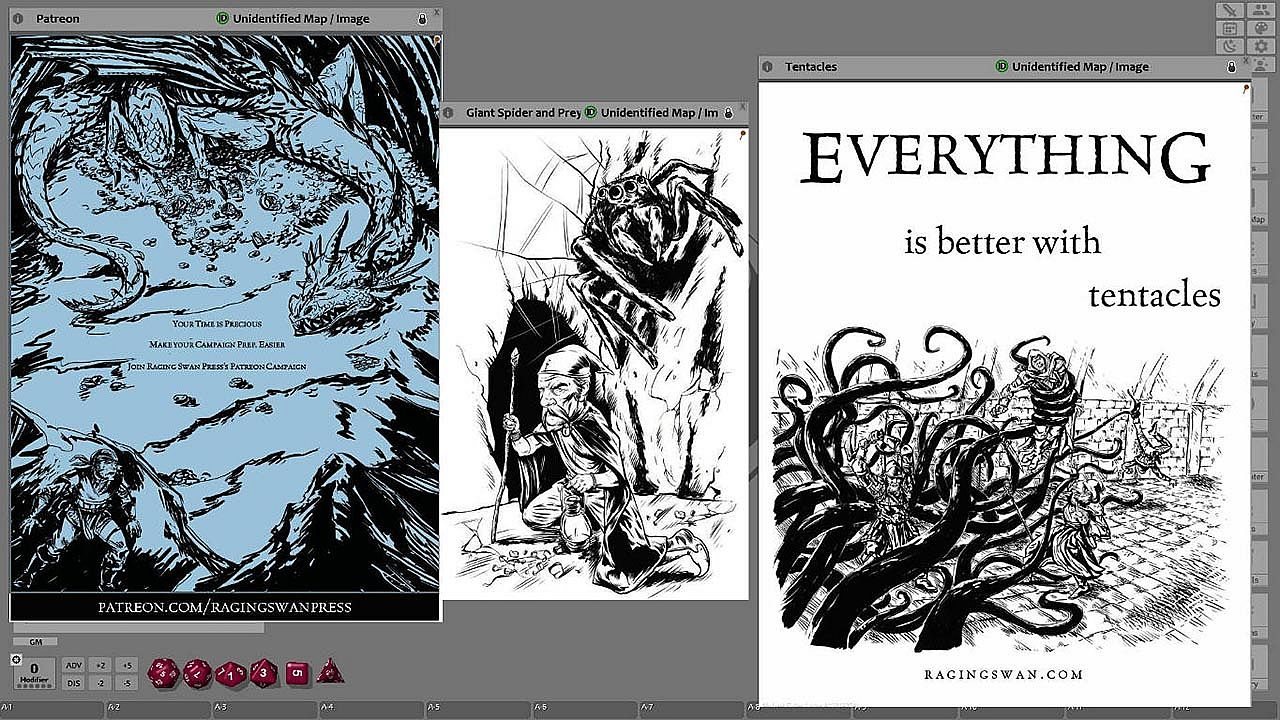Click the d12 die icon
This screenshot has width=1280, height=720.
click(197, 672)
